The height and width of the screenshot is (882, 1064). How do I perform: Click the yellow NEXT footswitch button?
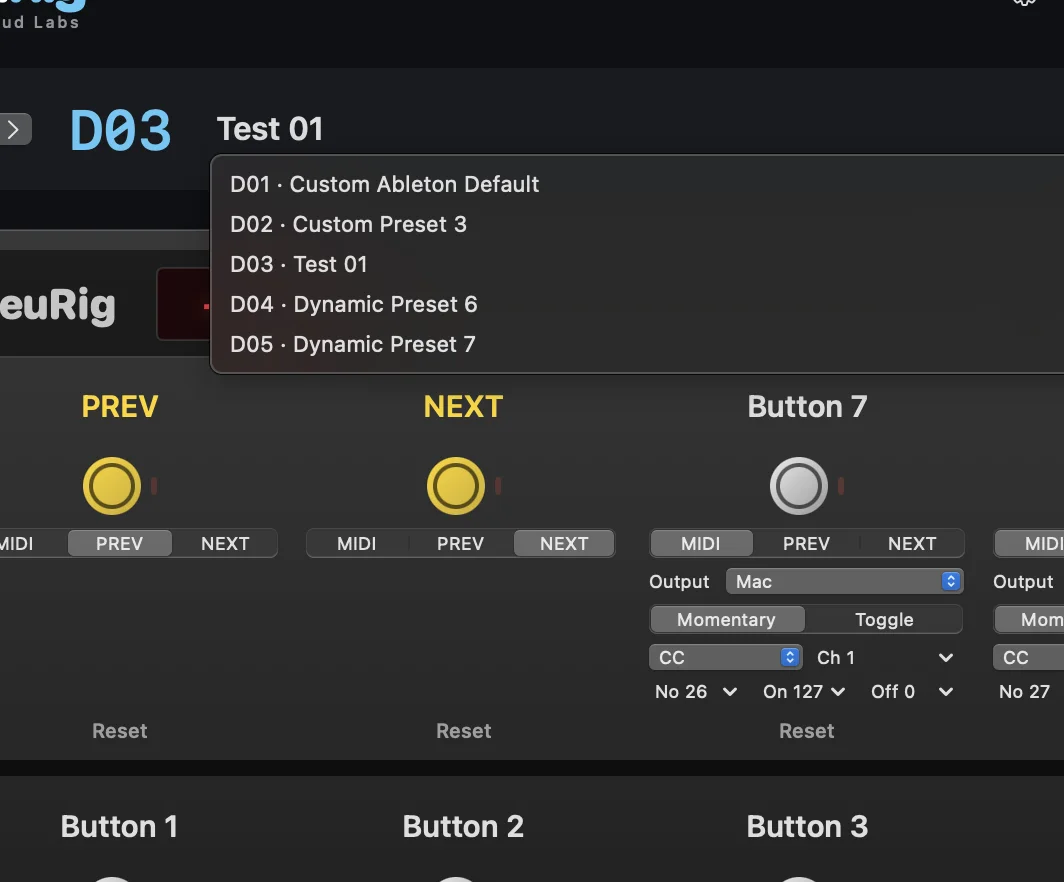(456, 486)
